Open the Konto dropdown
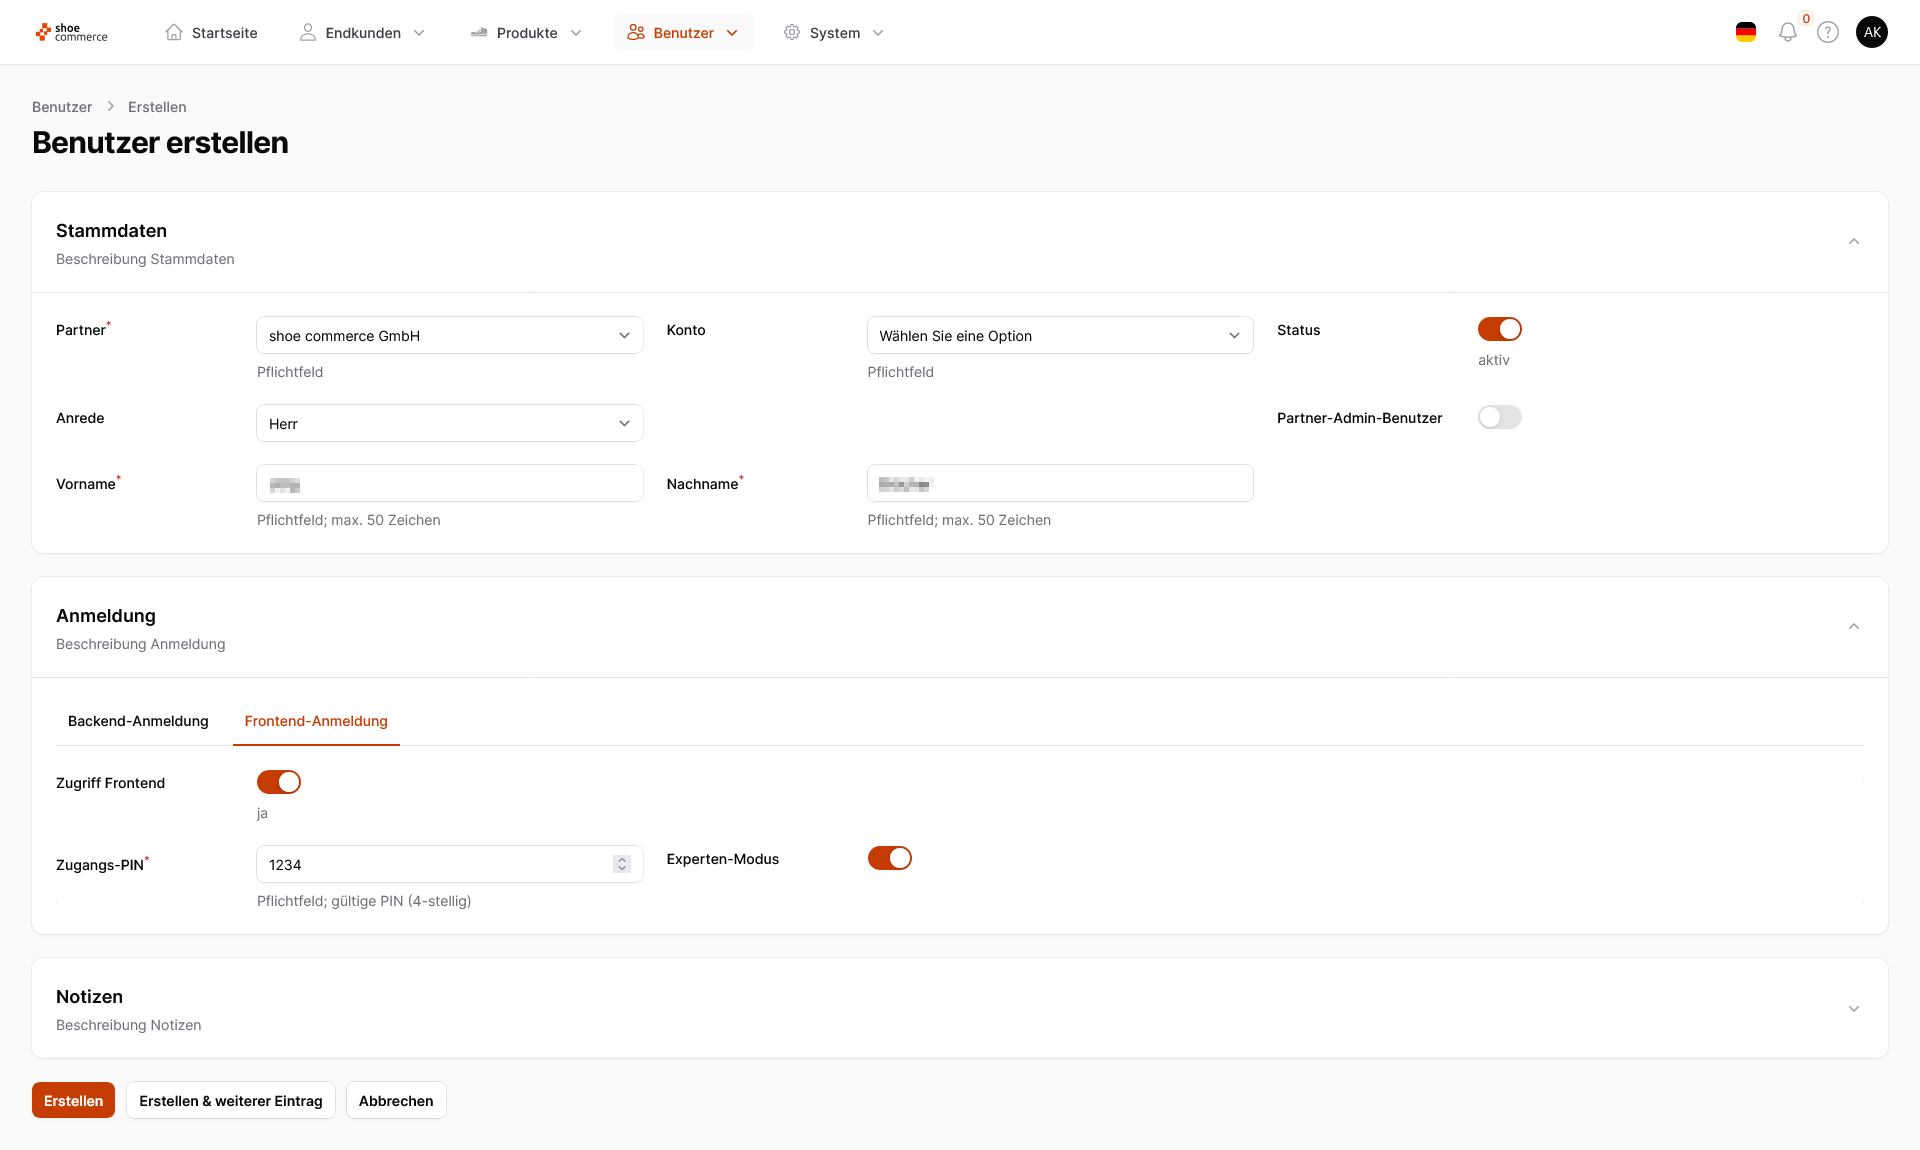This screenshot has width=1920, height=1150. (x=1059, y=336)
